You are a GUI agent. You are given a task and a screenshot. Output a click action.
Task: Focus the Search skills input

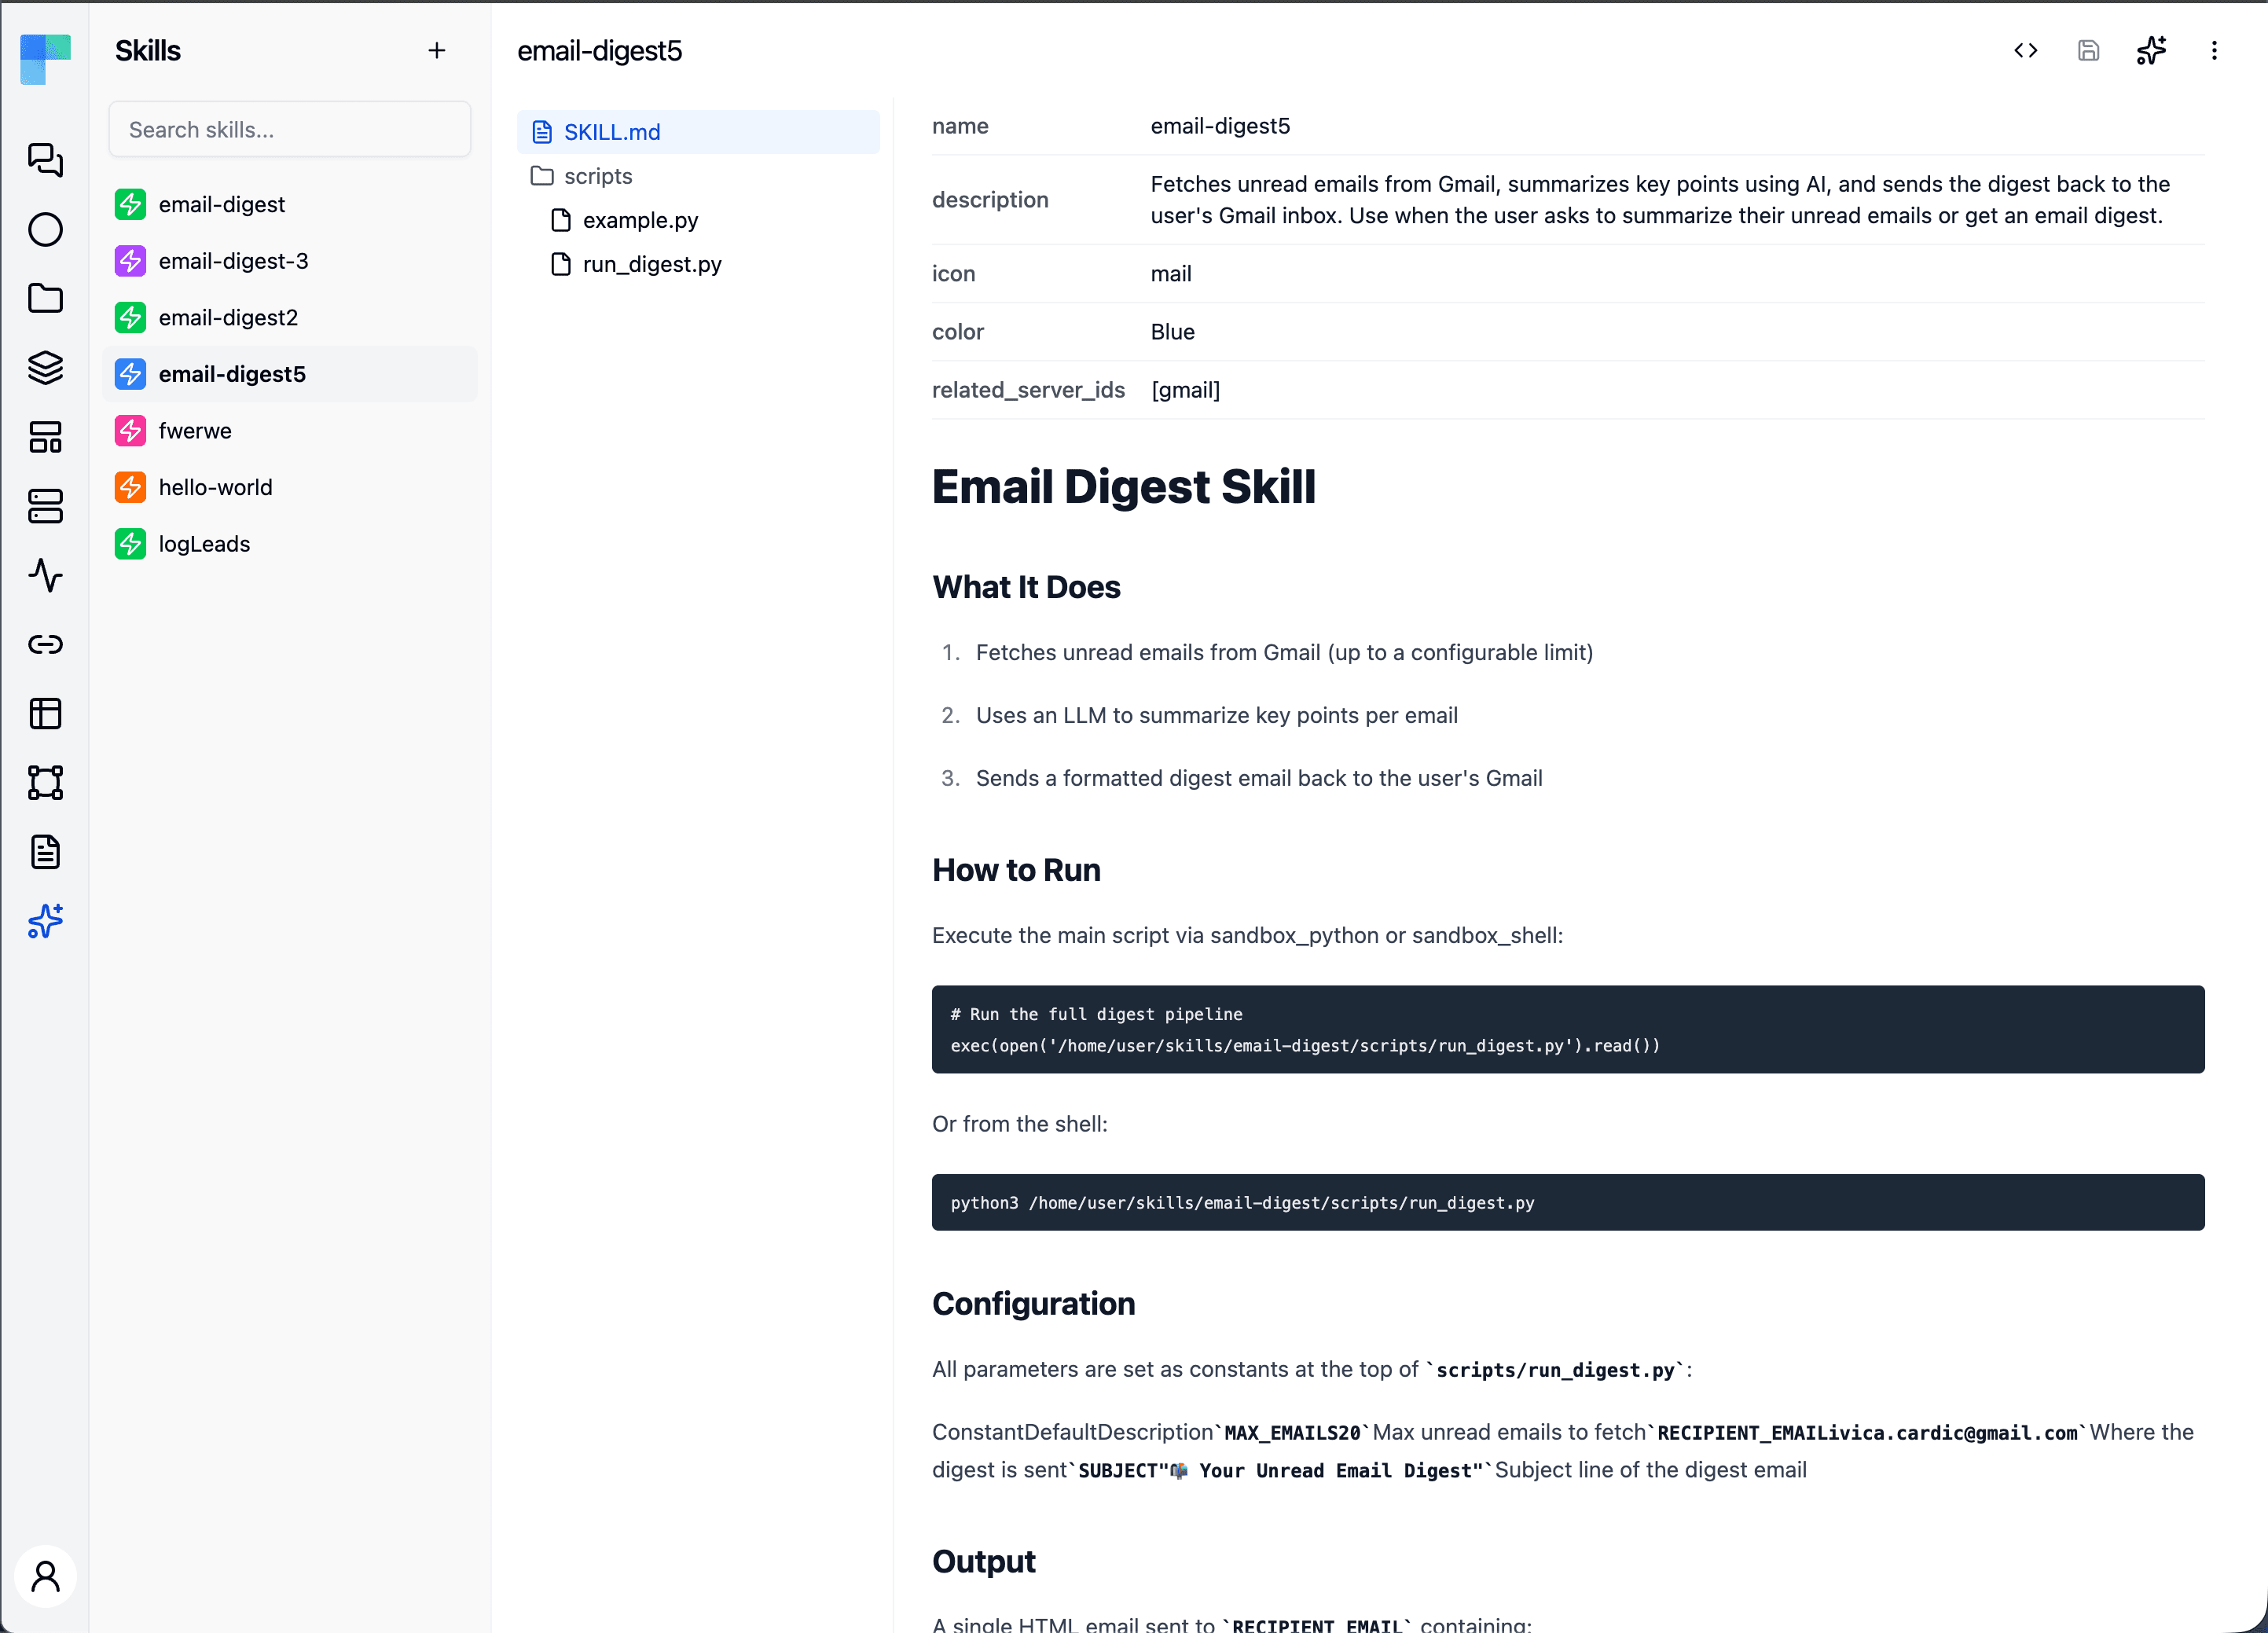[289, 129]
